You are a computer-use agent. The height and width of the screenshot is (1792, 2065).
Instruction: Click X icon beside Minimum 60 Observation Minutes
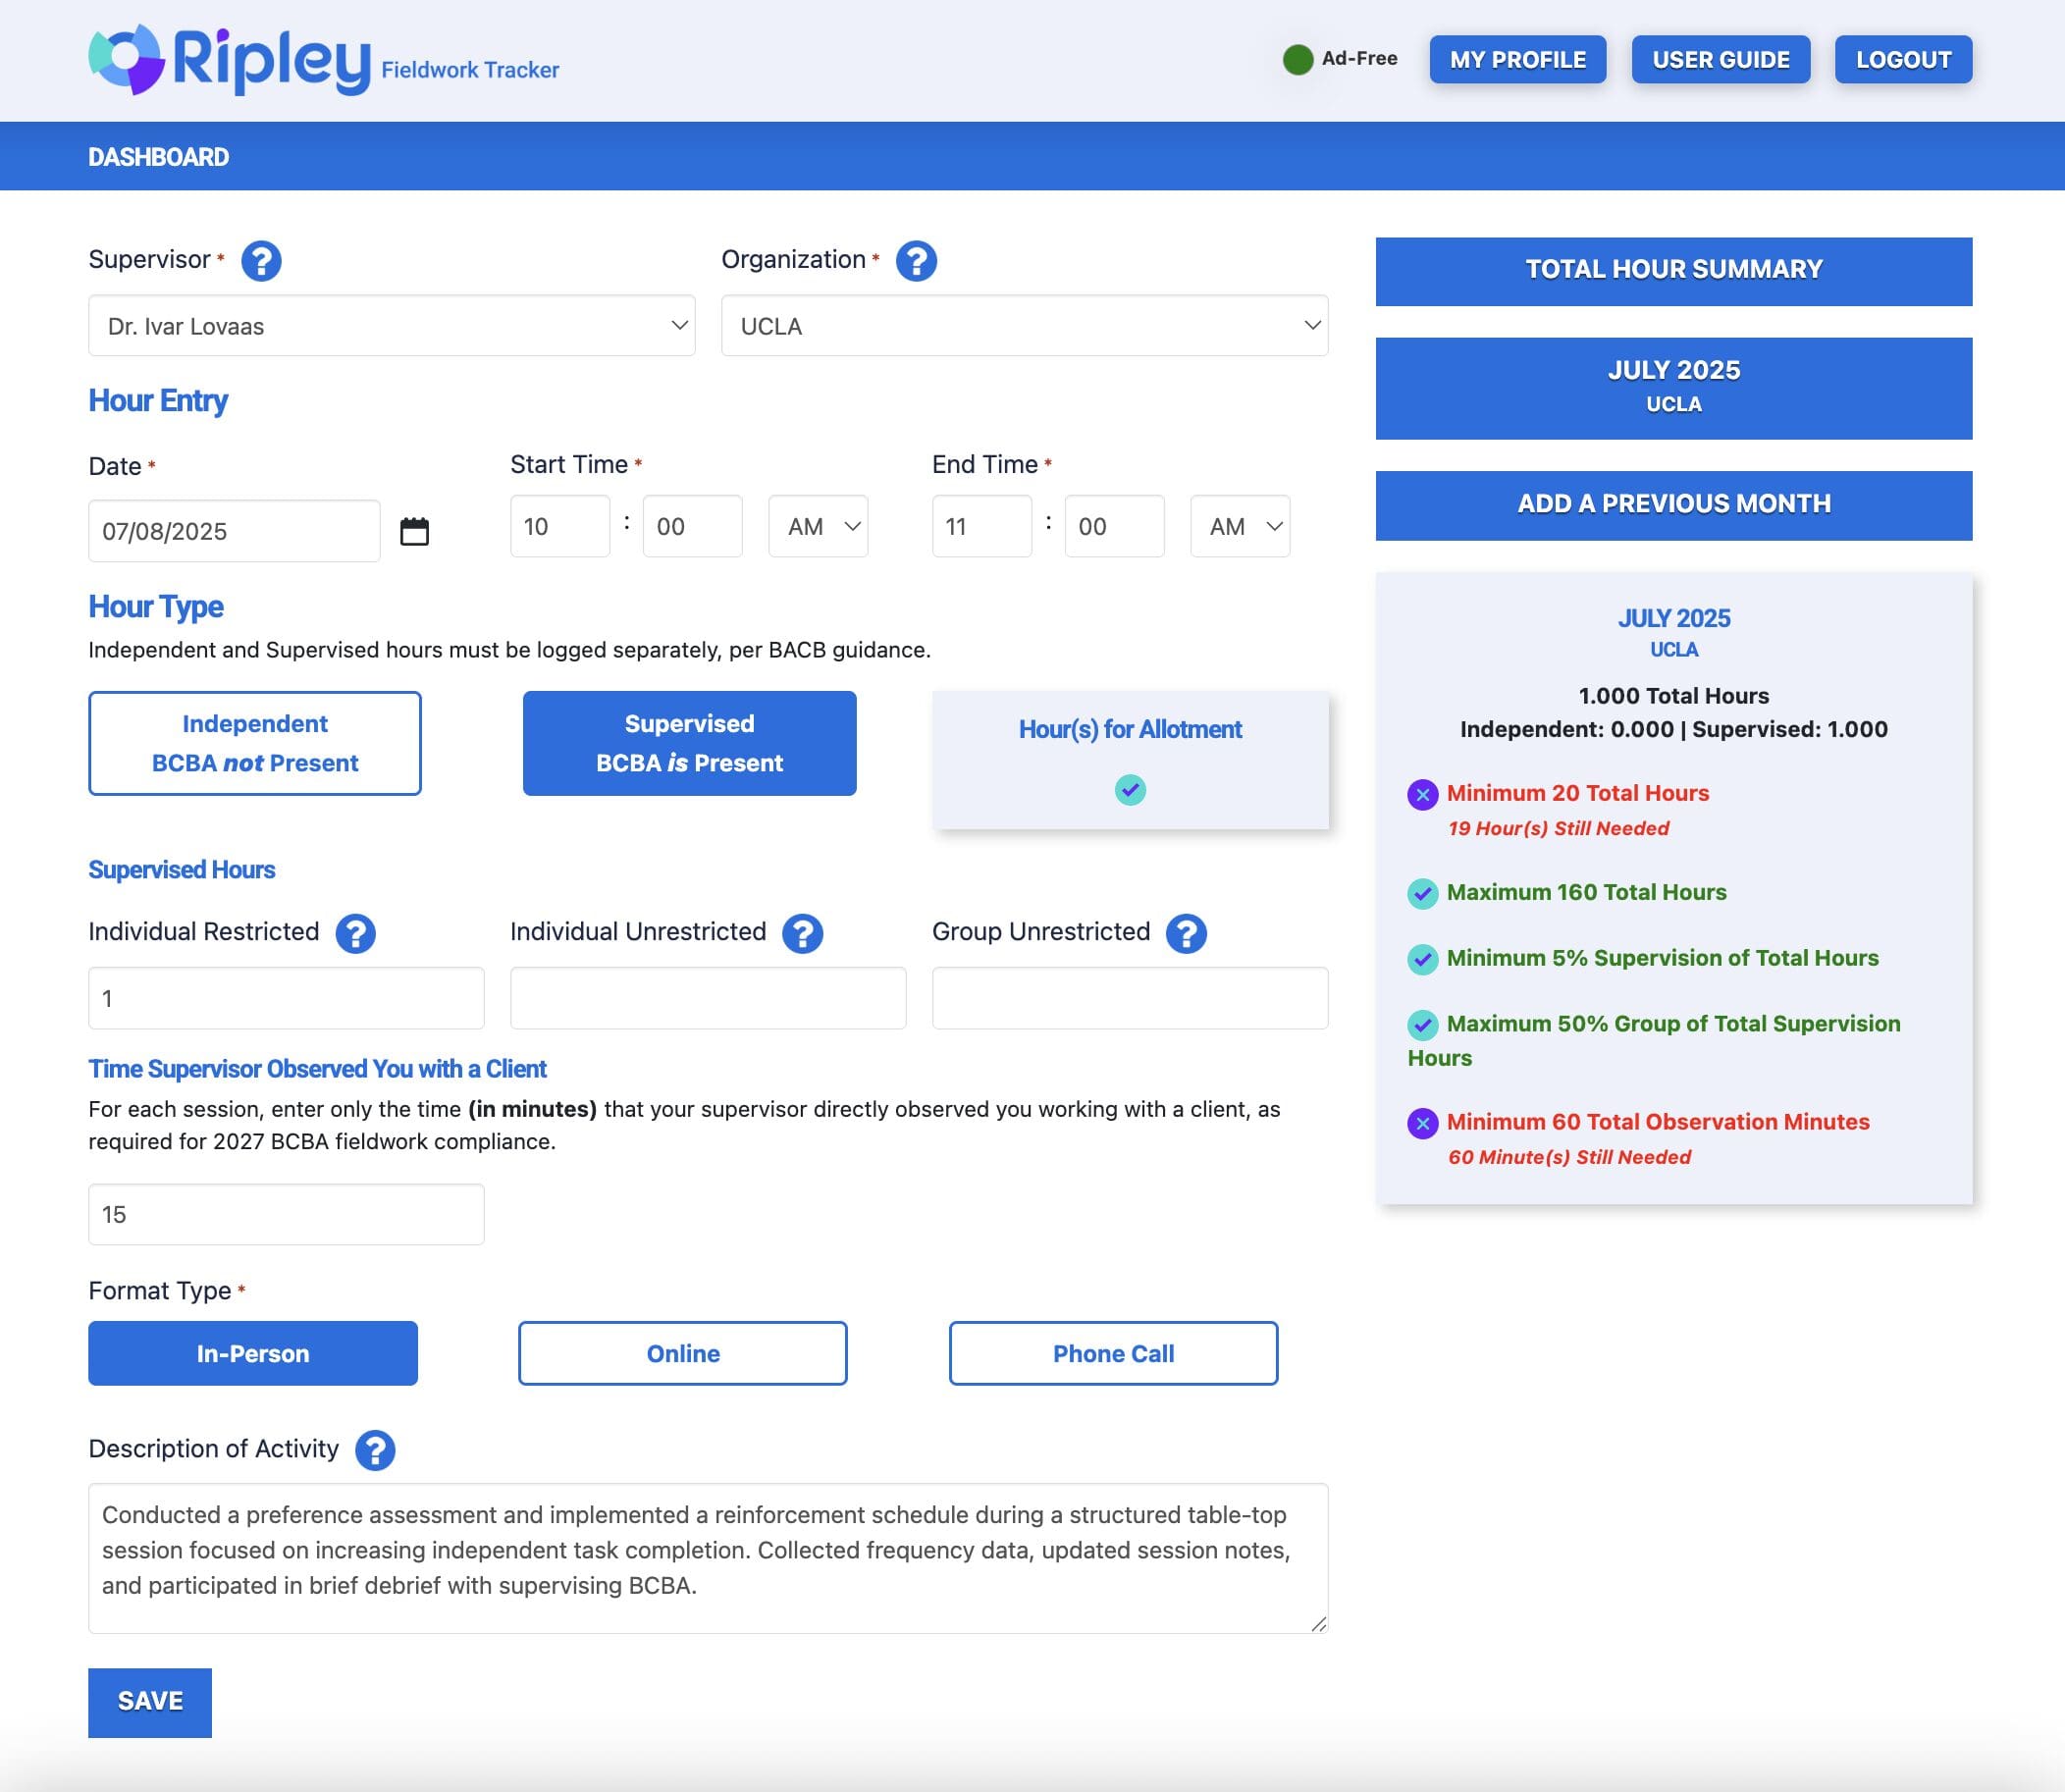[x=1422, y=1123]
